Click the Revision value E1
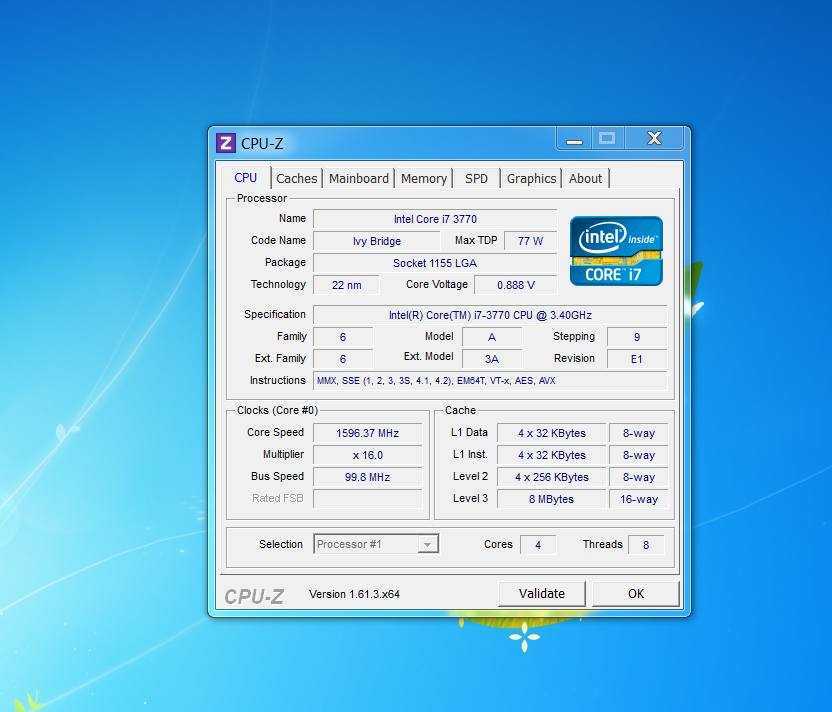This screenshot has width=832, height=712. [x=637, y=359]
